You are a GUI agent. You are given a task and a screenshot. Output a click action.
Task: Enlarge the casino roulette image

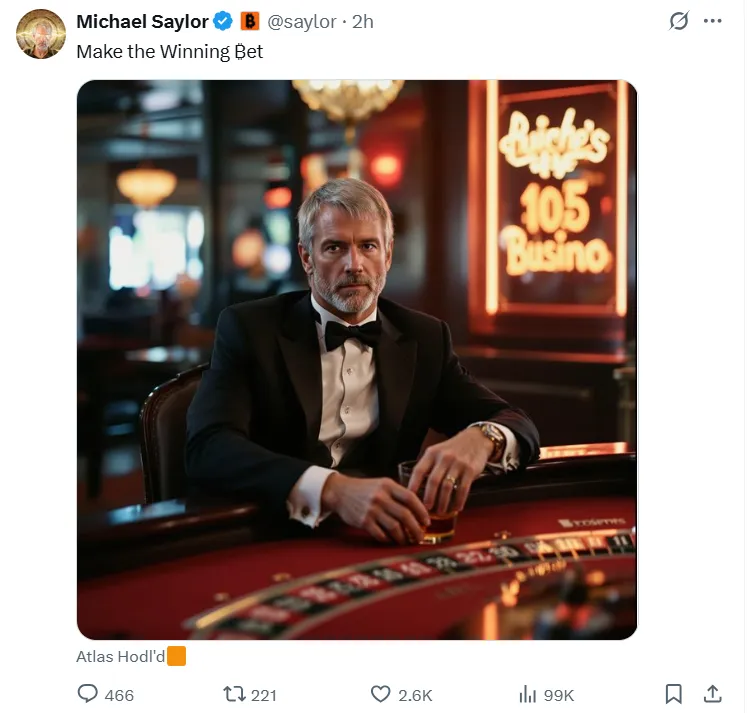point(356,359)
